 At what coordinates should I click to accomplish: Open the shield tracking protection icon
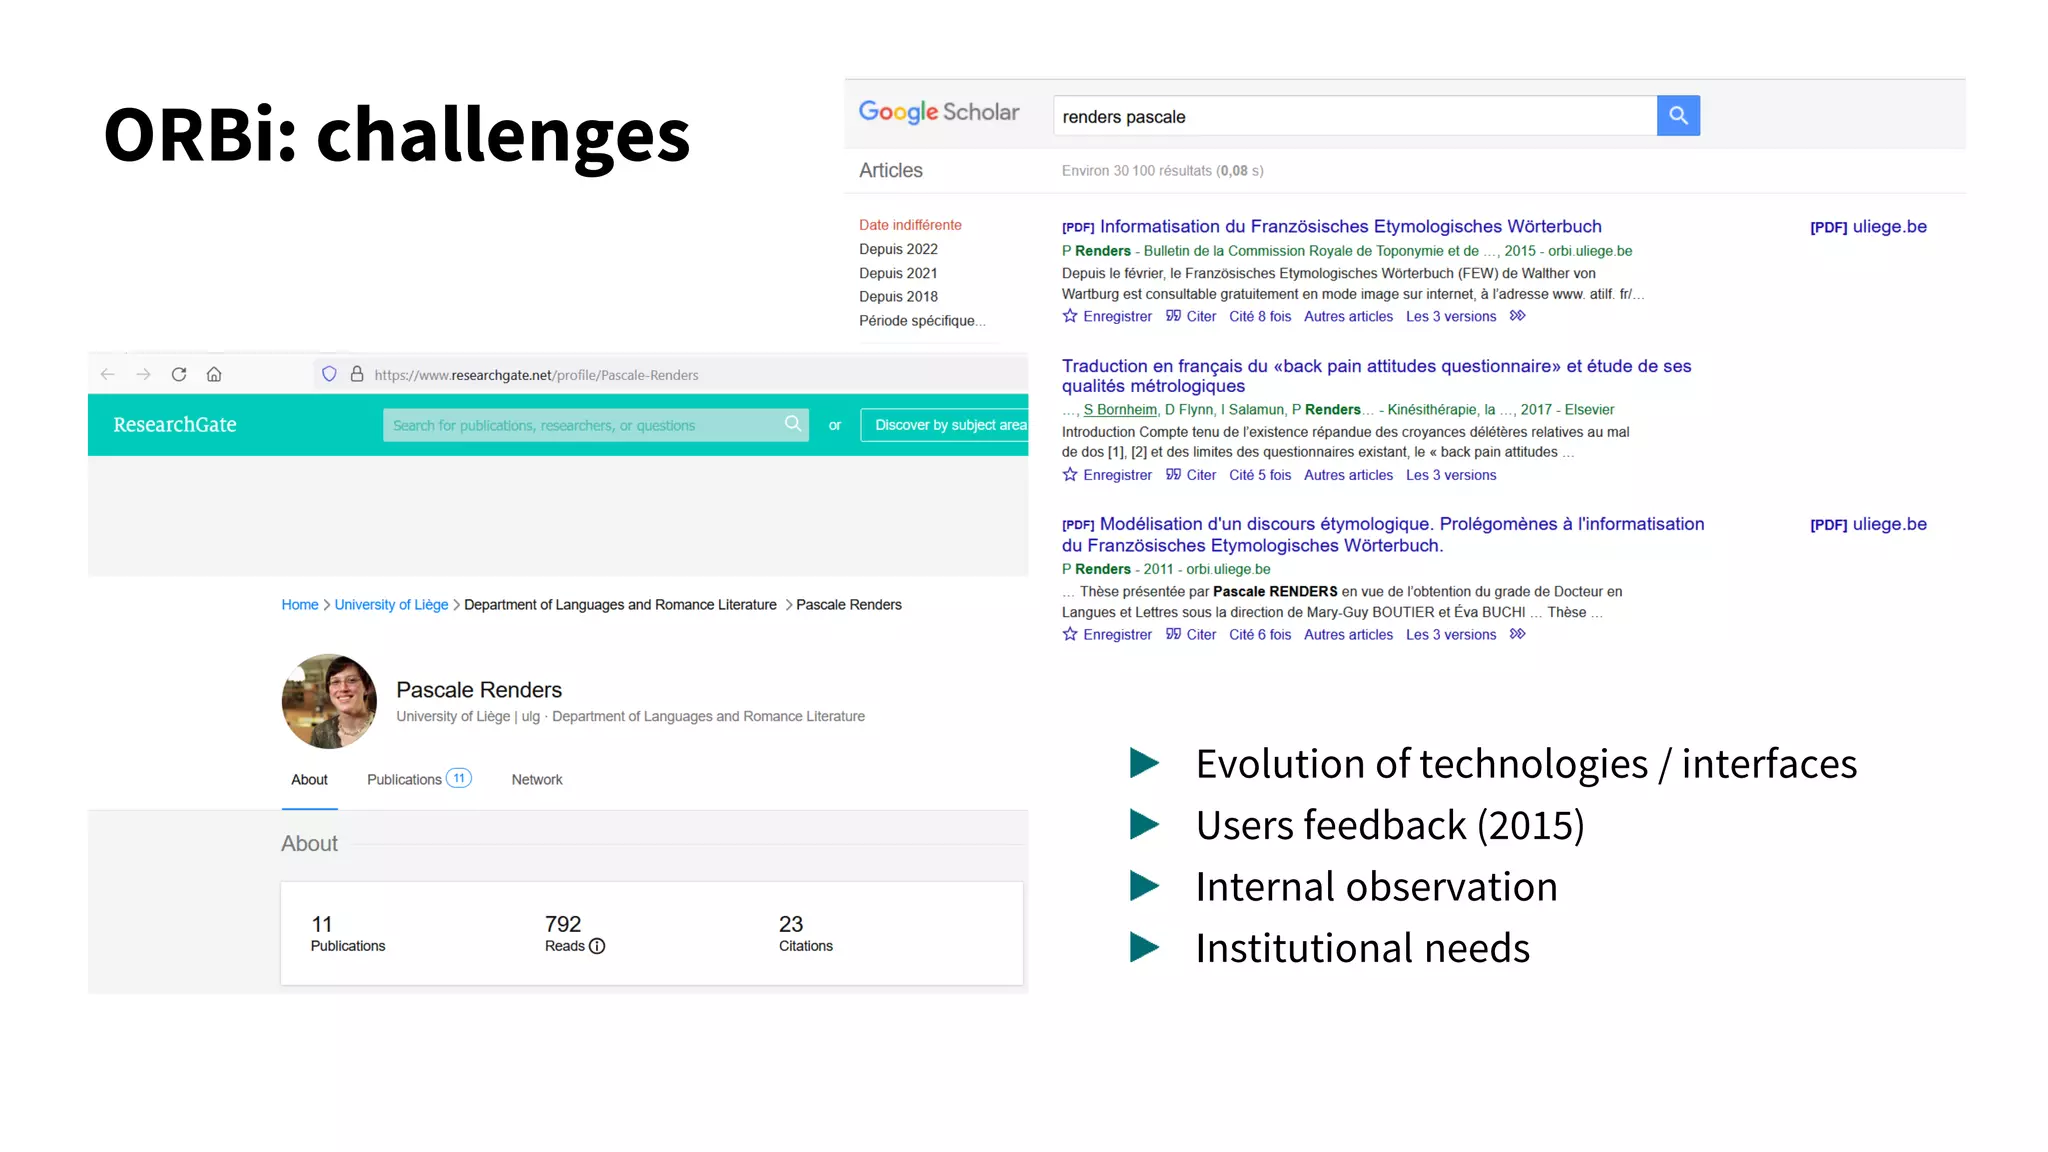click(329, 374)
